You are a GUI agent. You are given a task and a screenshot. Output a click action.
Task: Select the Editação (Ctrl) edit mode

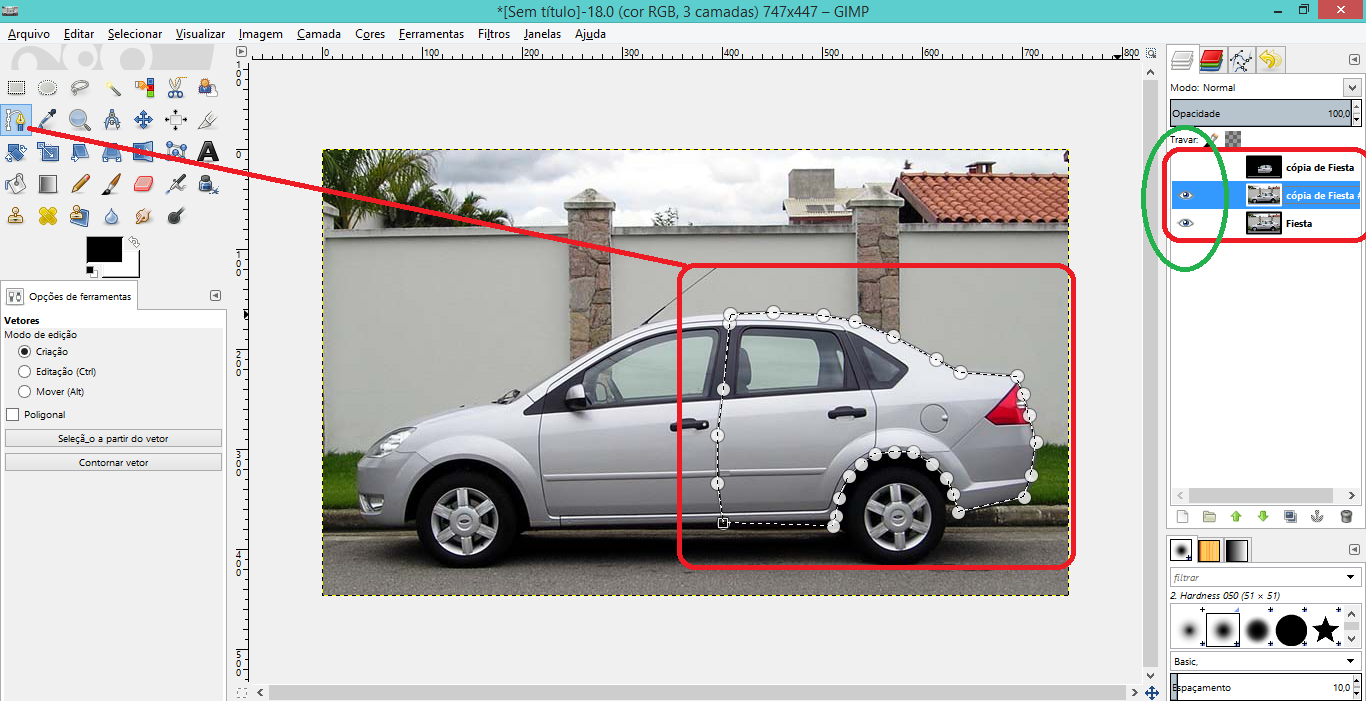coord(25,372)
